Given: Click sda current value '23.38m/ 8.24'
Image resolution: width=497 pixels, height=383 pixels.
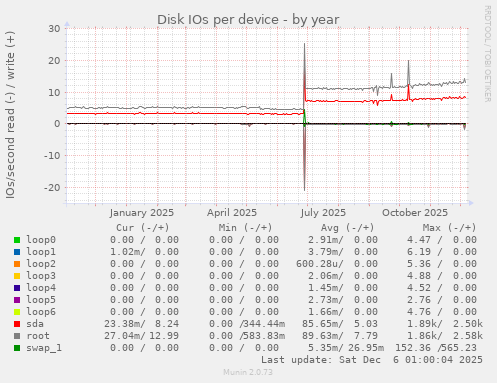Looking at the screenshot, I should tap(141, 324).
